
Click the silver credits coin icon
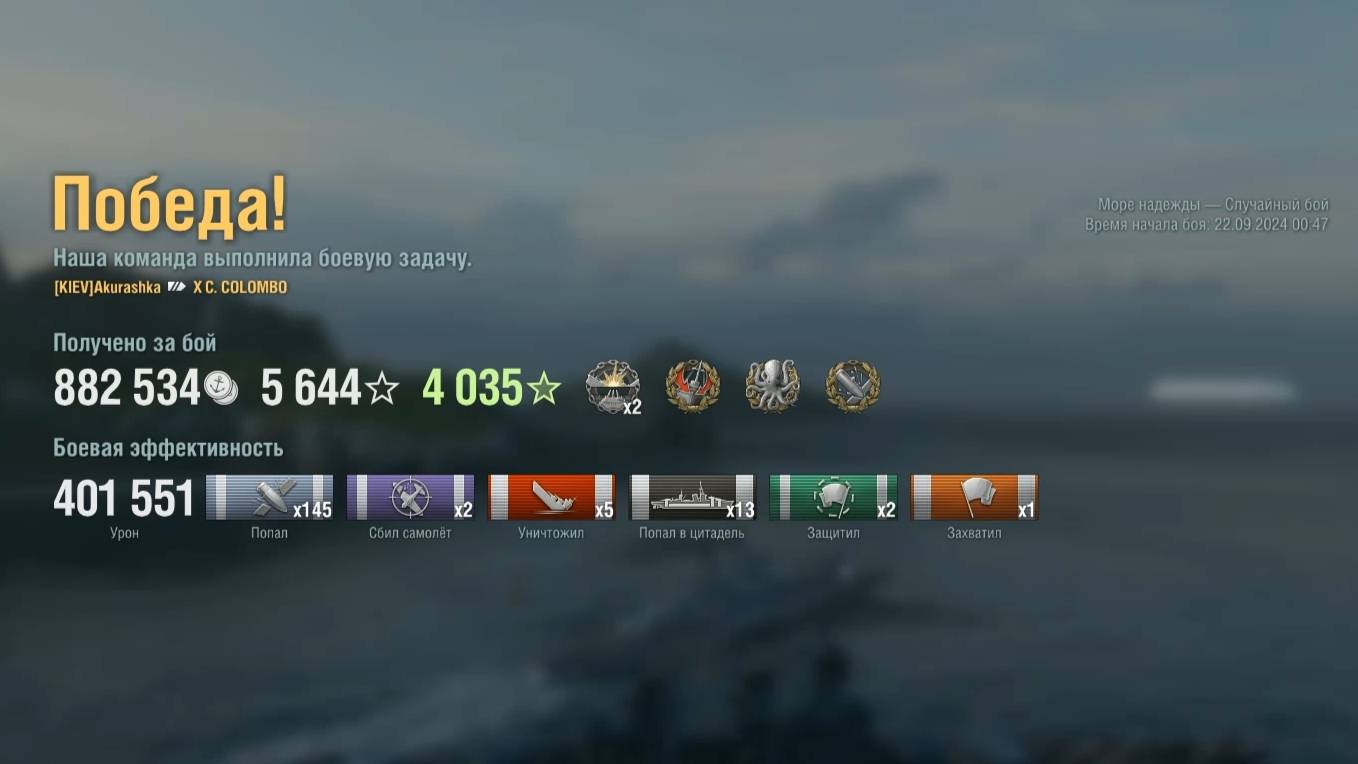[x=220, y=387]
